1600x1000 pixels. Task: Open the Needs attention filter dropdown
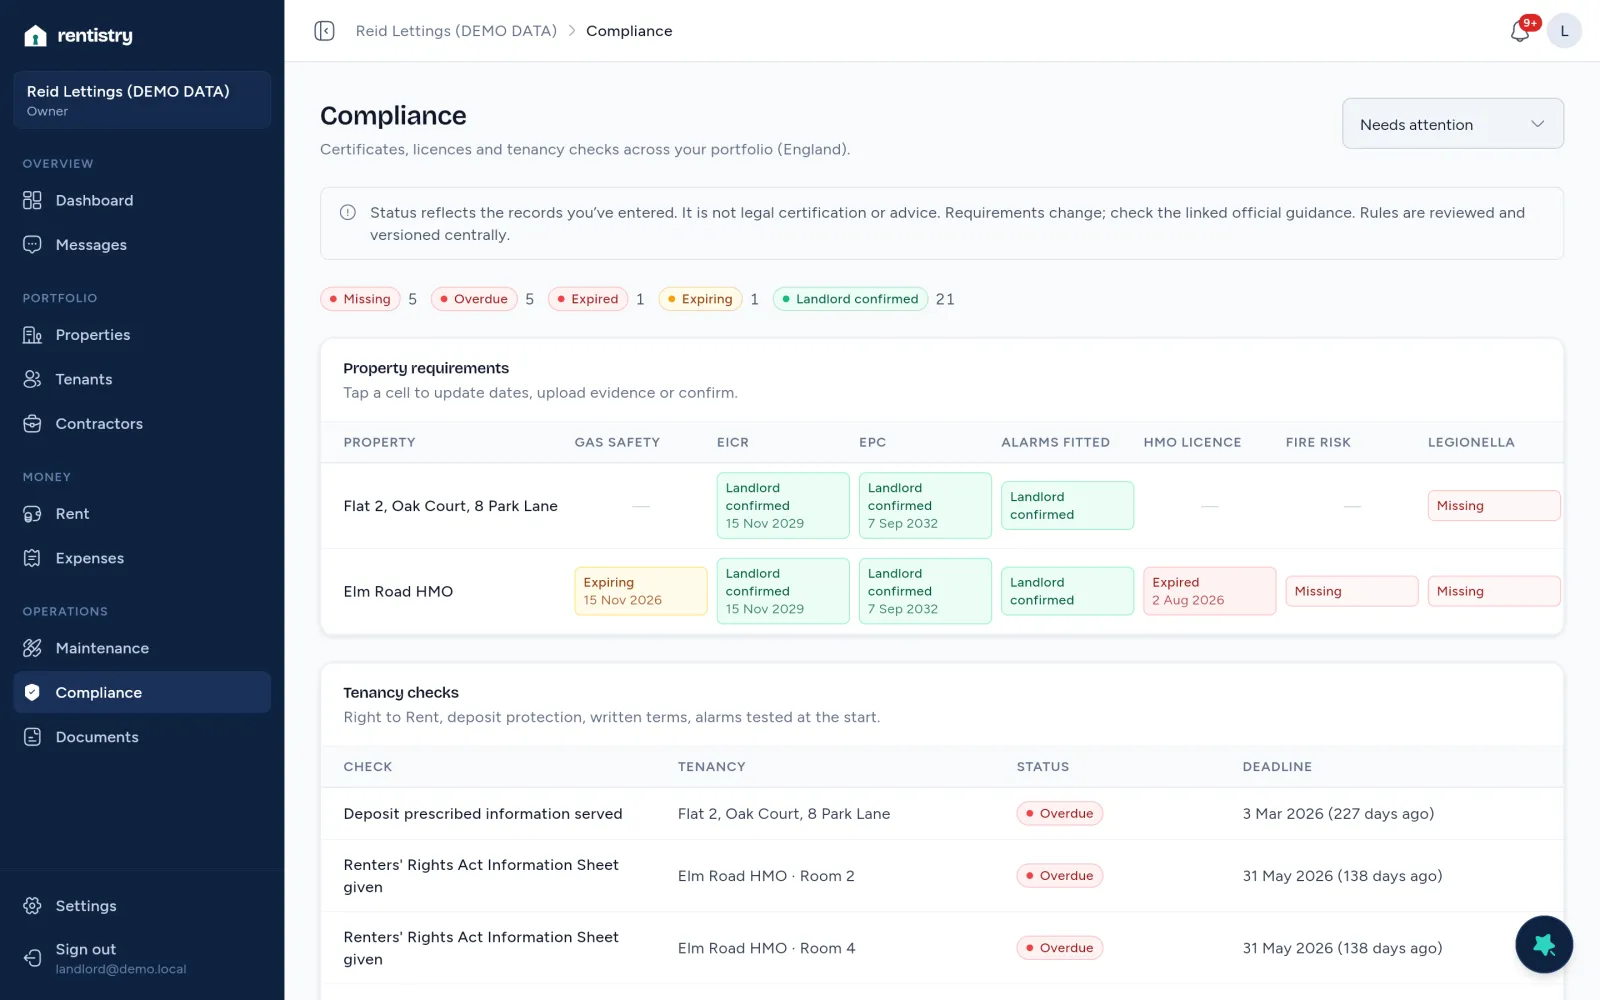[1452, 124]
